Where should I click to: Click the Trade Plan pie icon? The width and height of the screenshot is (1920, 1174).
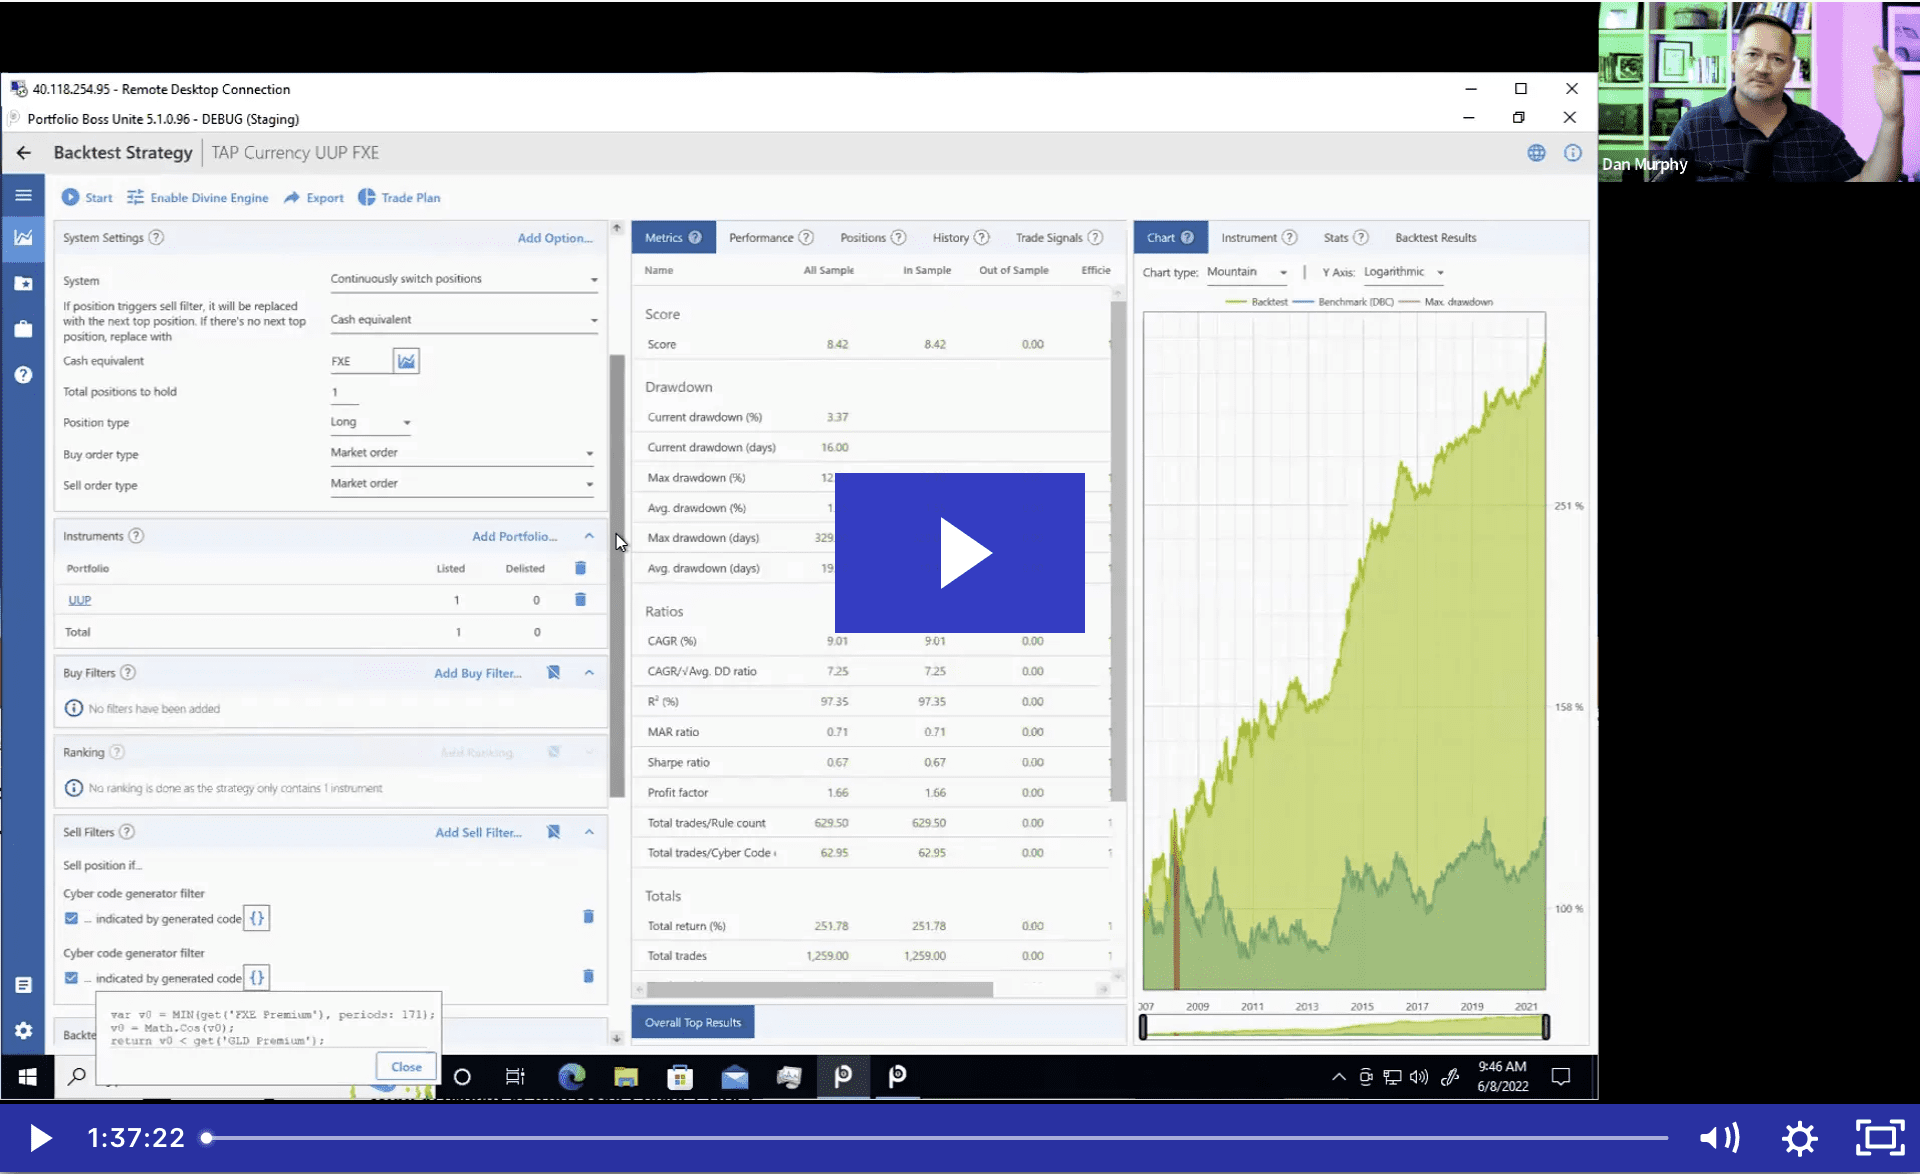click(x=367, y=197)
